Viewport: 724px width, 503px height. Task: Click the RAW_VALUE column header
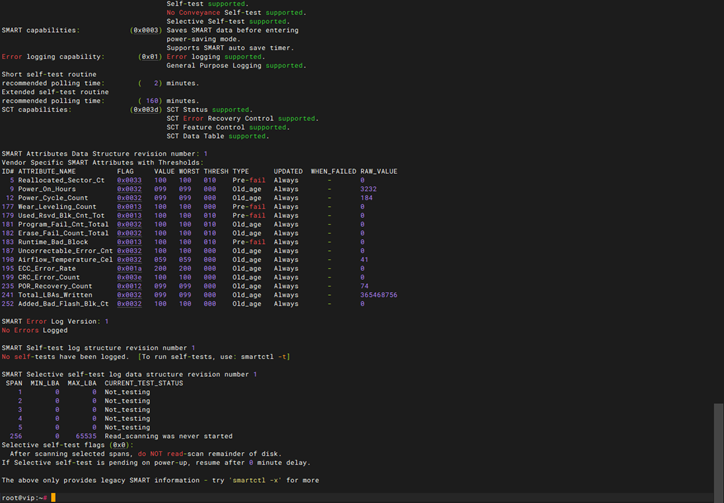click(x=379, y=171)
